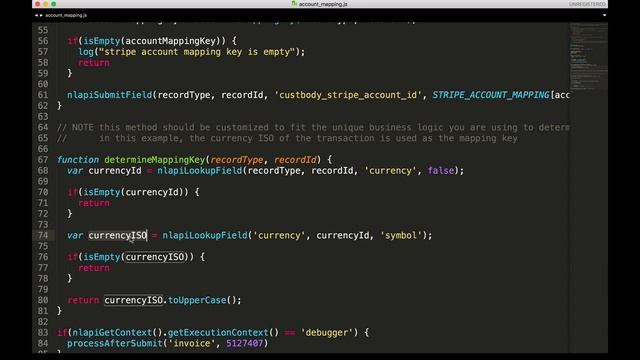Image resolution: width=640 pixels, height=360 pixels.
Task: Click the UNREGISTERED label in title bar
Action: pos(587,4)
